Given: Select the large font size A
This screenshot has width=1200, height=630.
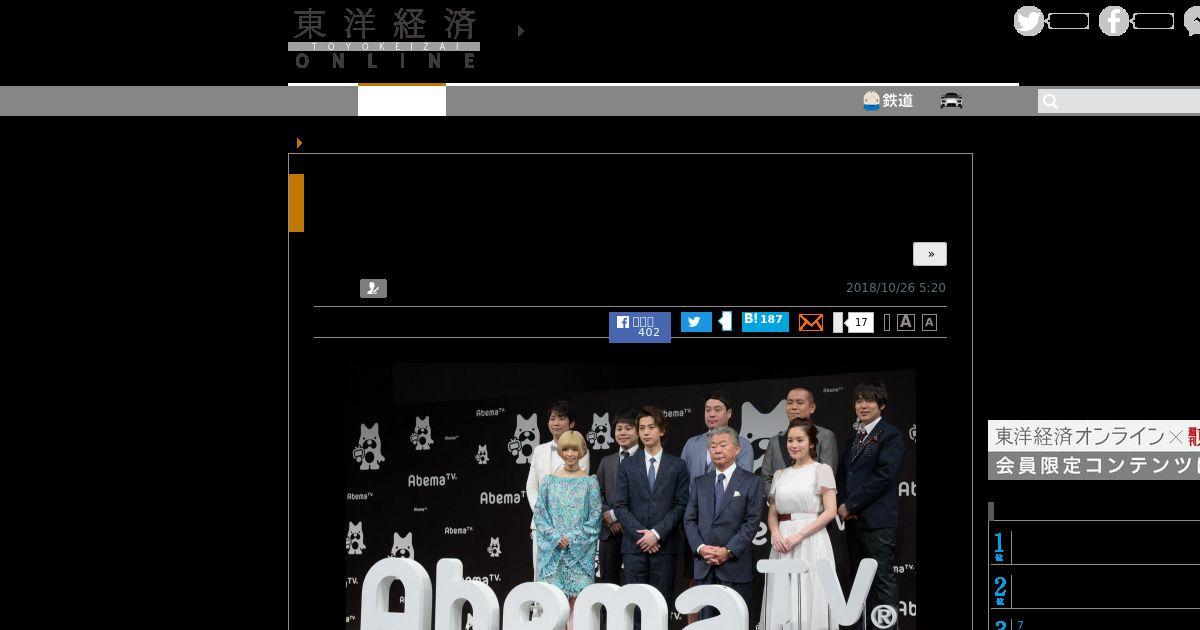Looking at the screenshot, I should click(x=906, y=322).
